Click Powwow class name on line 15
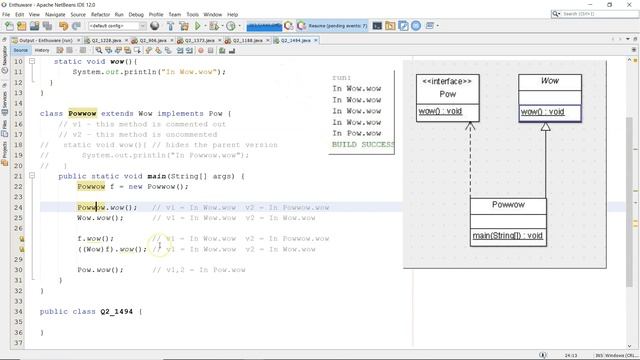 [82, 113]
